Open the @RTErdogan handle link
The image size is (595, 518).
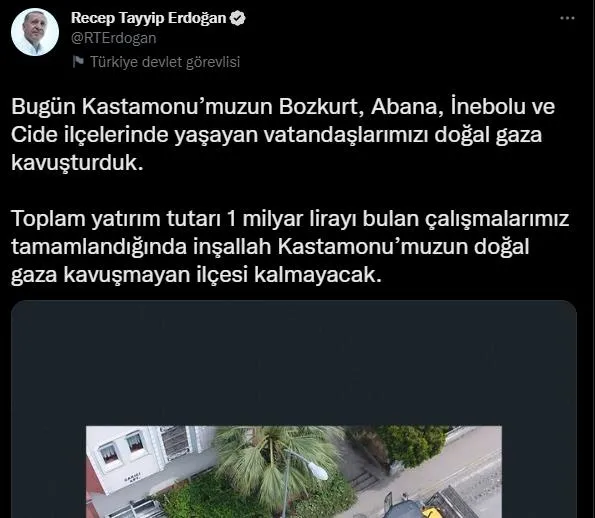coord(113,38)
